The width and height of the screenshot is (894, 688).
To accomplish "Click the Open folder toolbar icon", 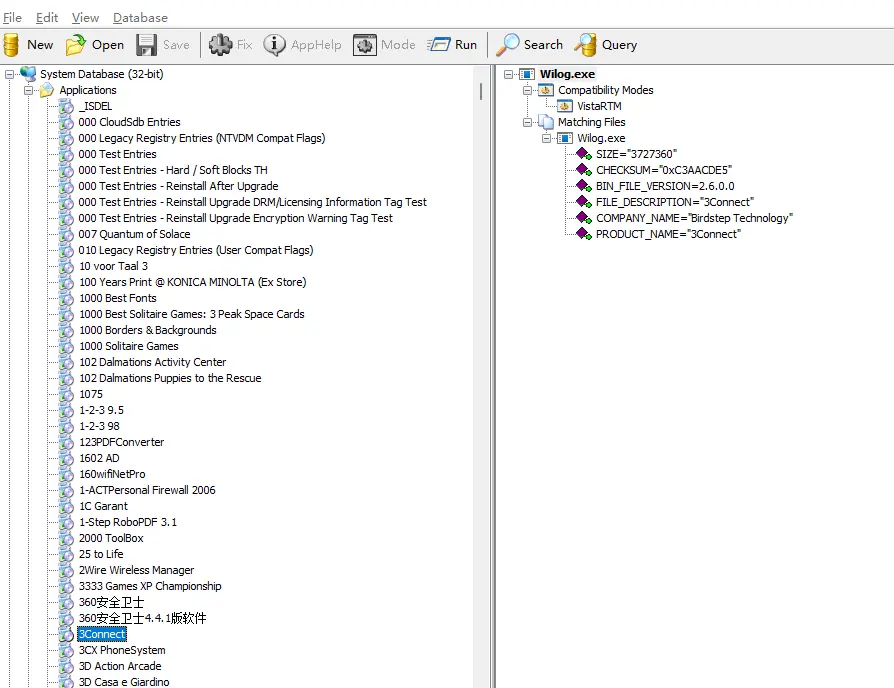I will coord(75,45).
